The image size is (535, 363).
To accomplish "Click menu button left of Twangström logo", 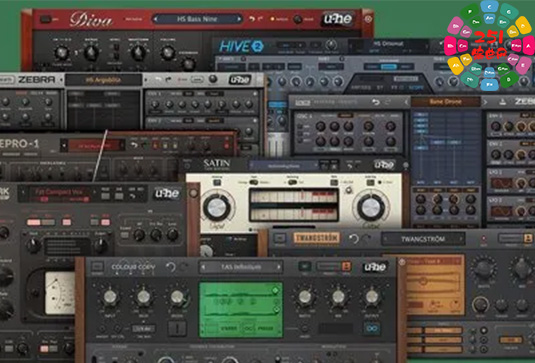I will pyautogui.click(x=280, y=238).
